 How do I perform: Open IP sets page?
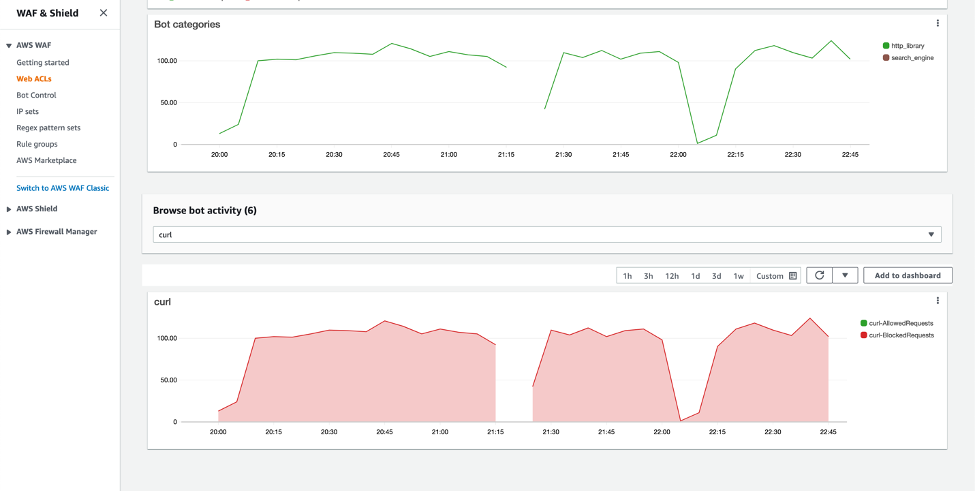(27, 111)
